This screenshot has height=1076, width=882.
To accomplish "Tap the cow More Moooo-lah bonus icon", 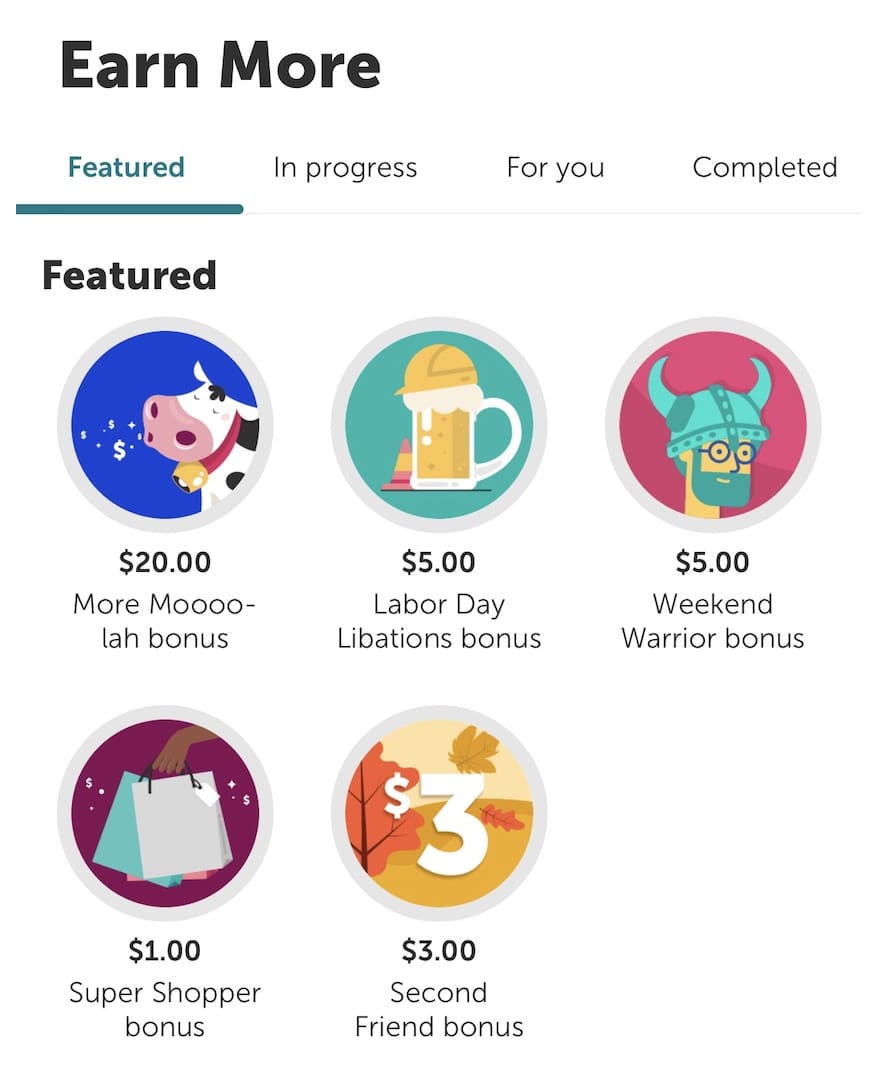I will pos(165,425).
